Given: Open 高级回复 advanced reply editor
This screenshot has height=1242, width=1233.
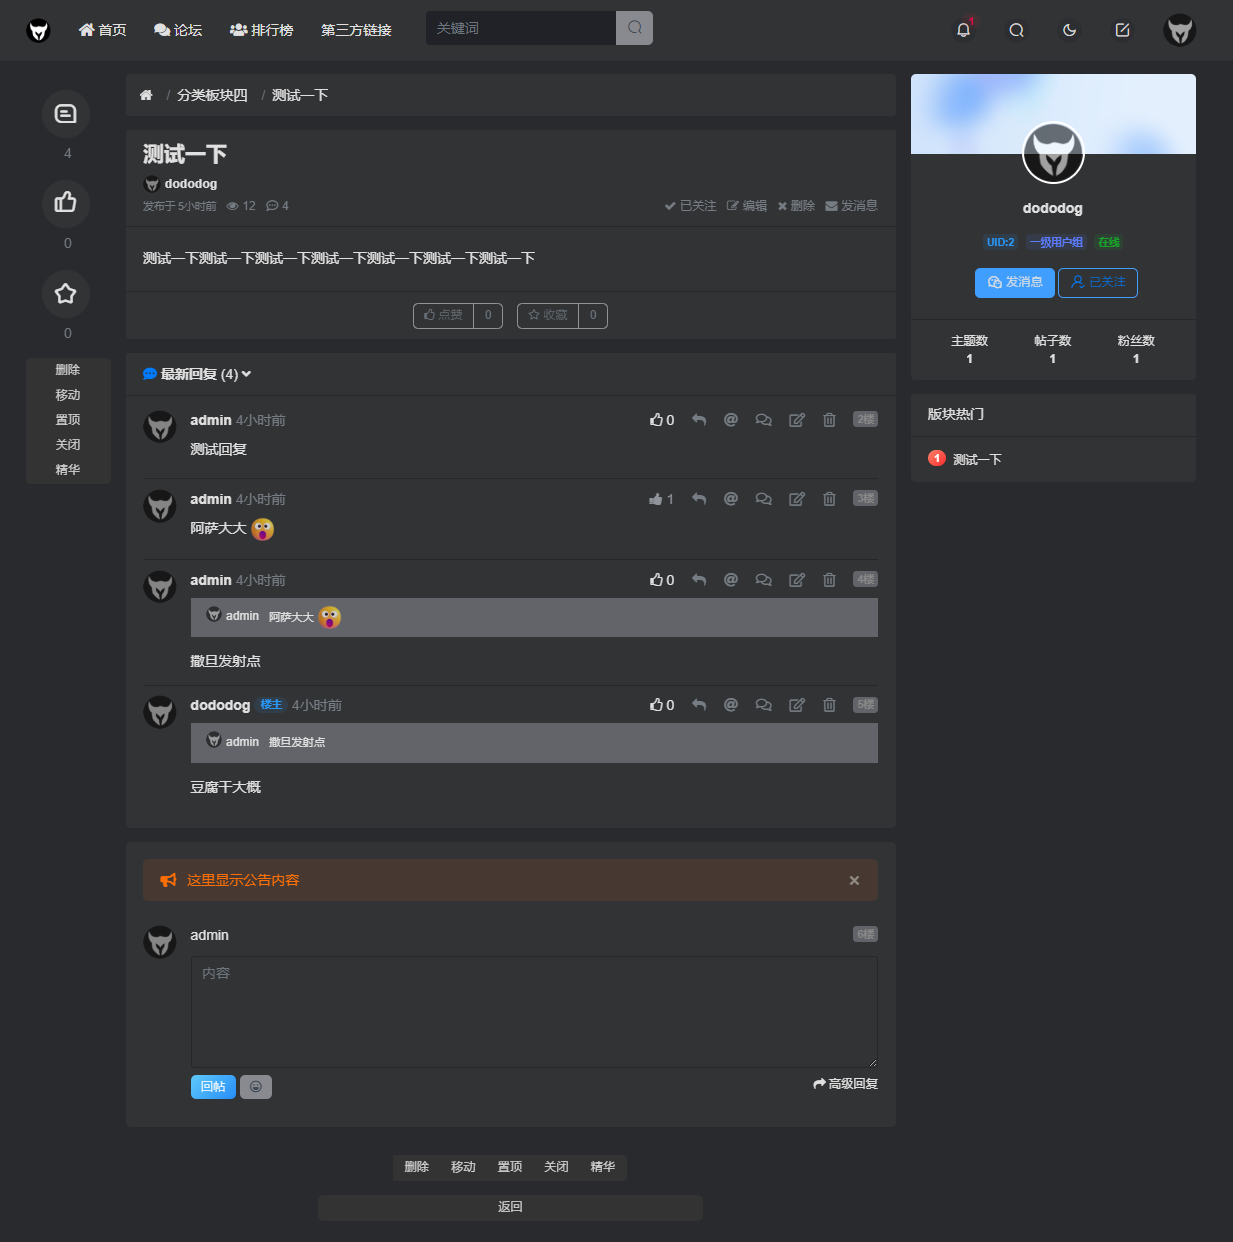Looking at the screenshot, I should click(x=846, y=1084).
